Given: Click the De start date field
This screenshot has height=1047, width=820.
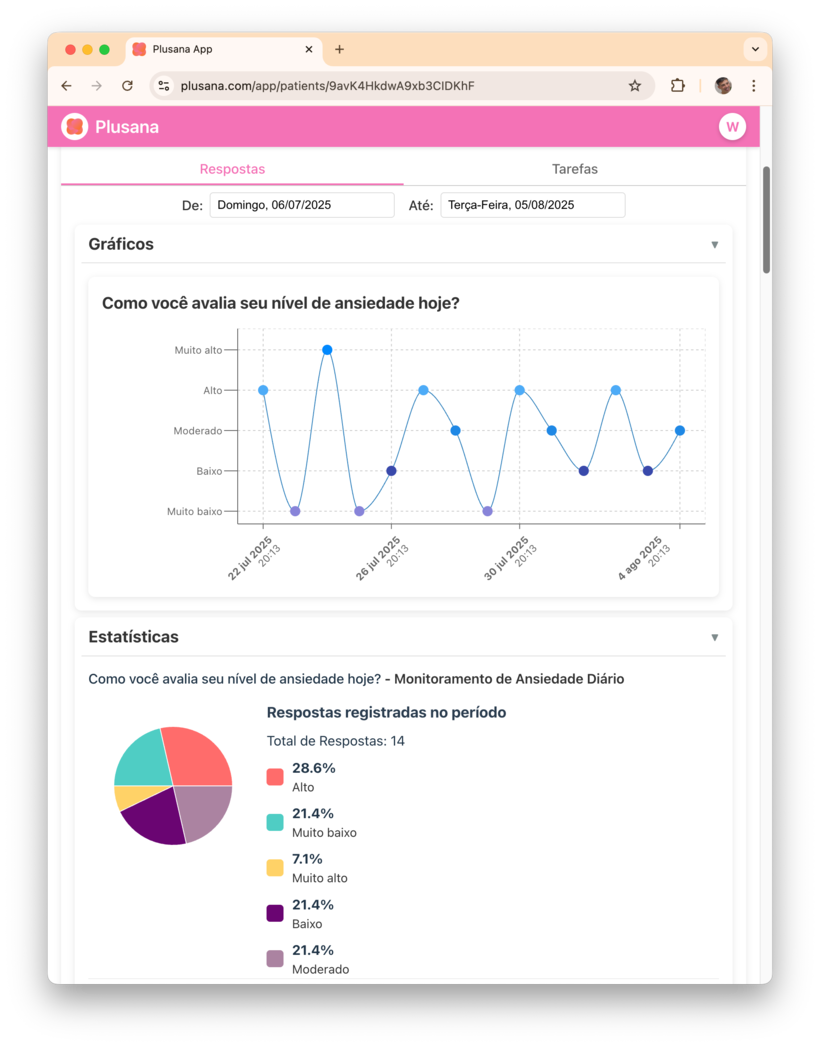Looking at the screenshot, I should coord(301,205).
